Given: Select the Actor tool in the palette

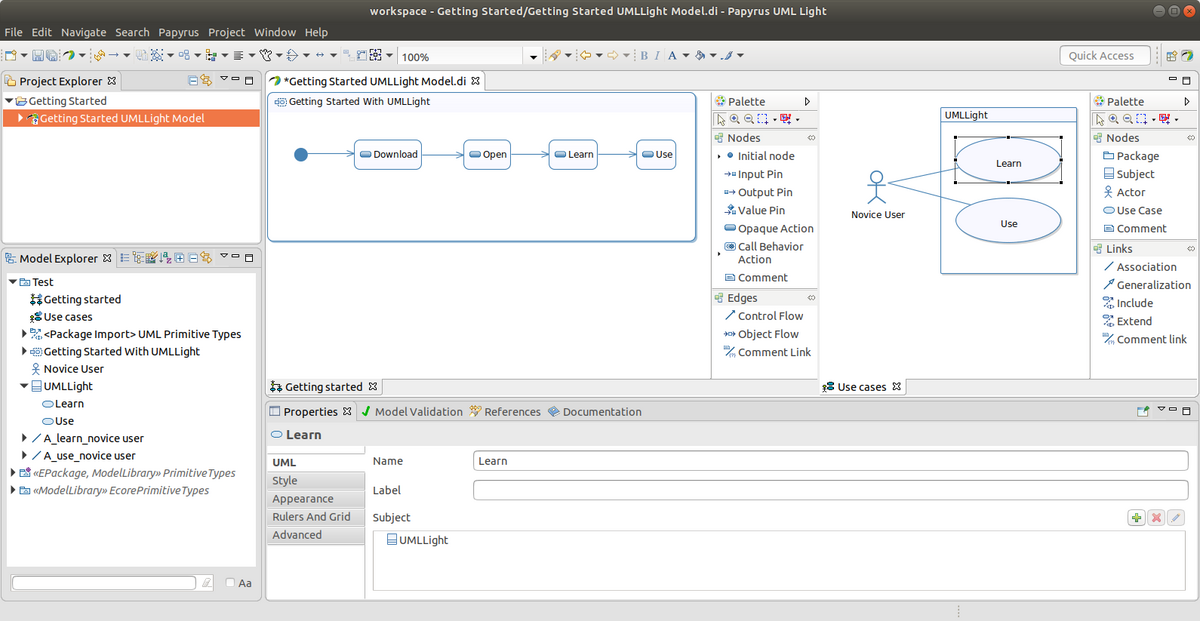Looking at the screenshot, I should click(1130, 192).
